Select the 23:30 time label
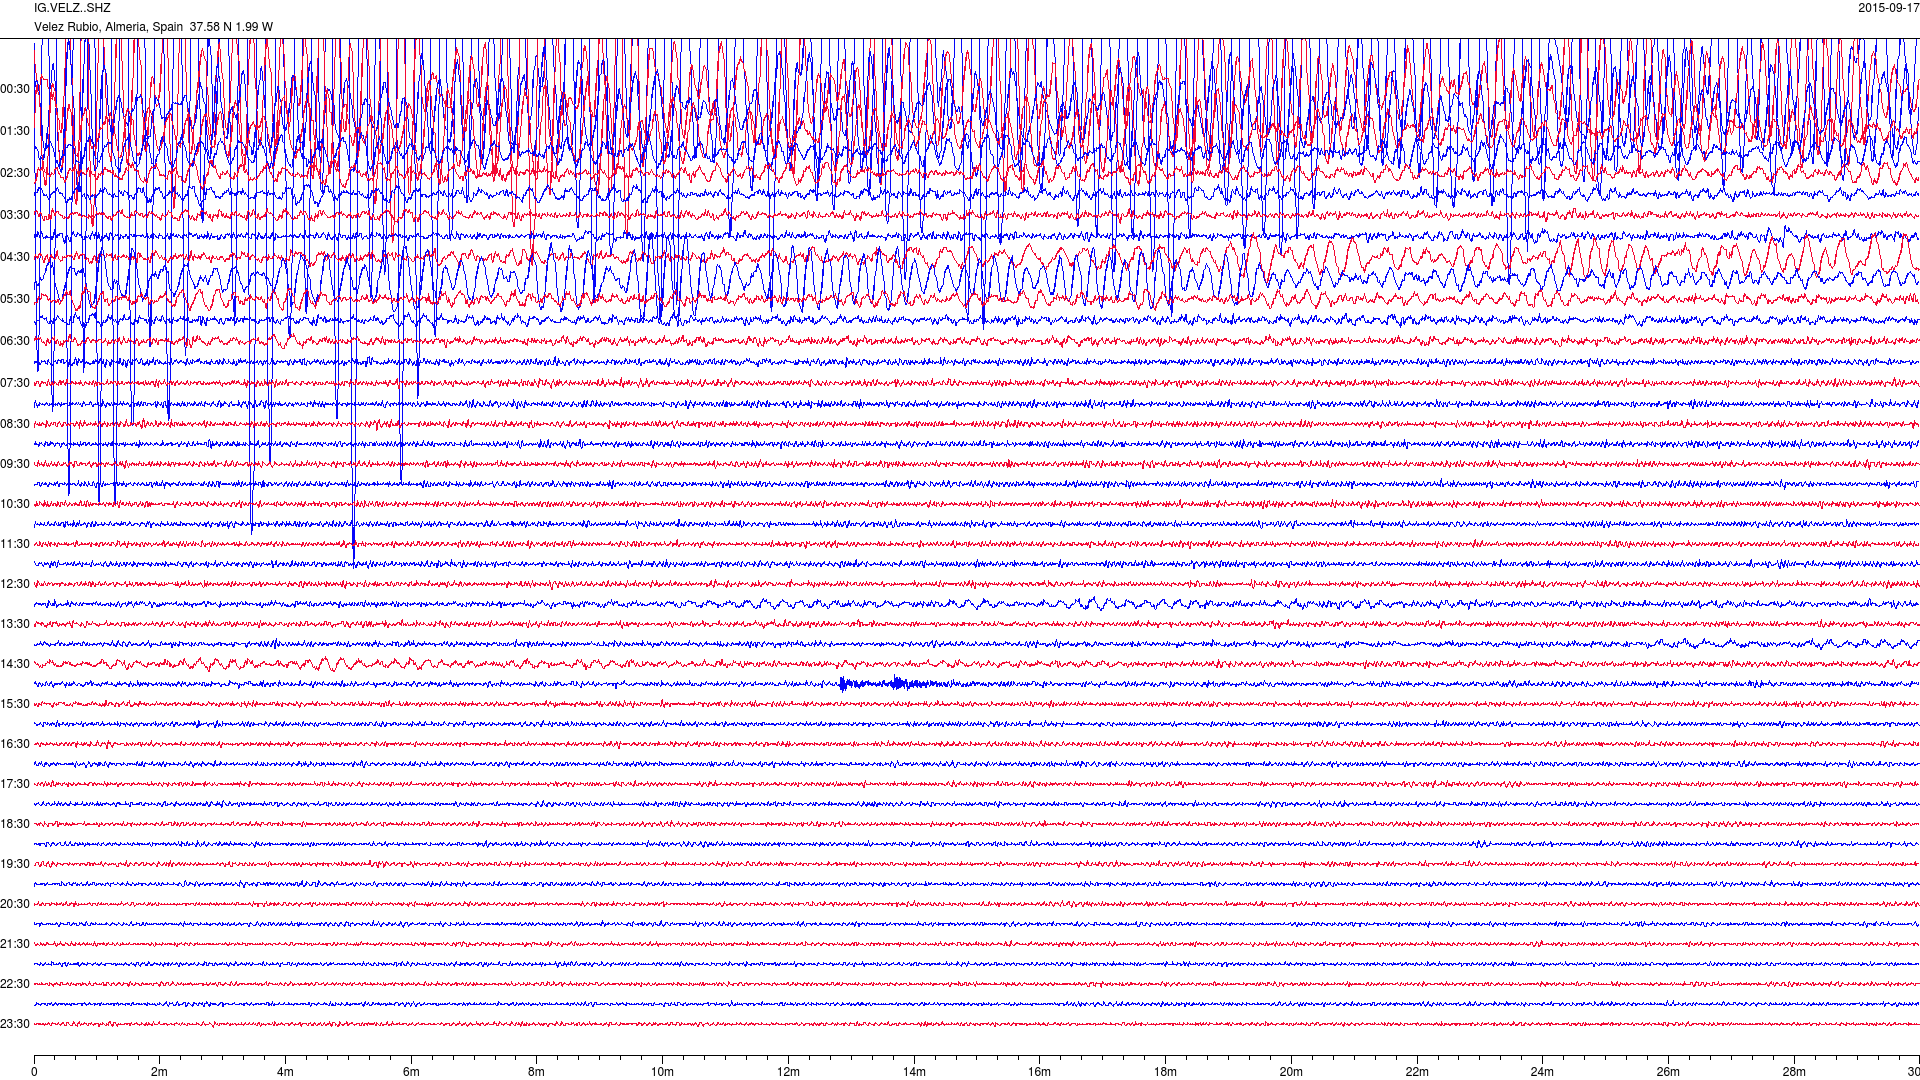 tap(15, 1024)
